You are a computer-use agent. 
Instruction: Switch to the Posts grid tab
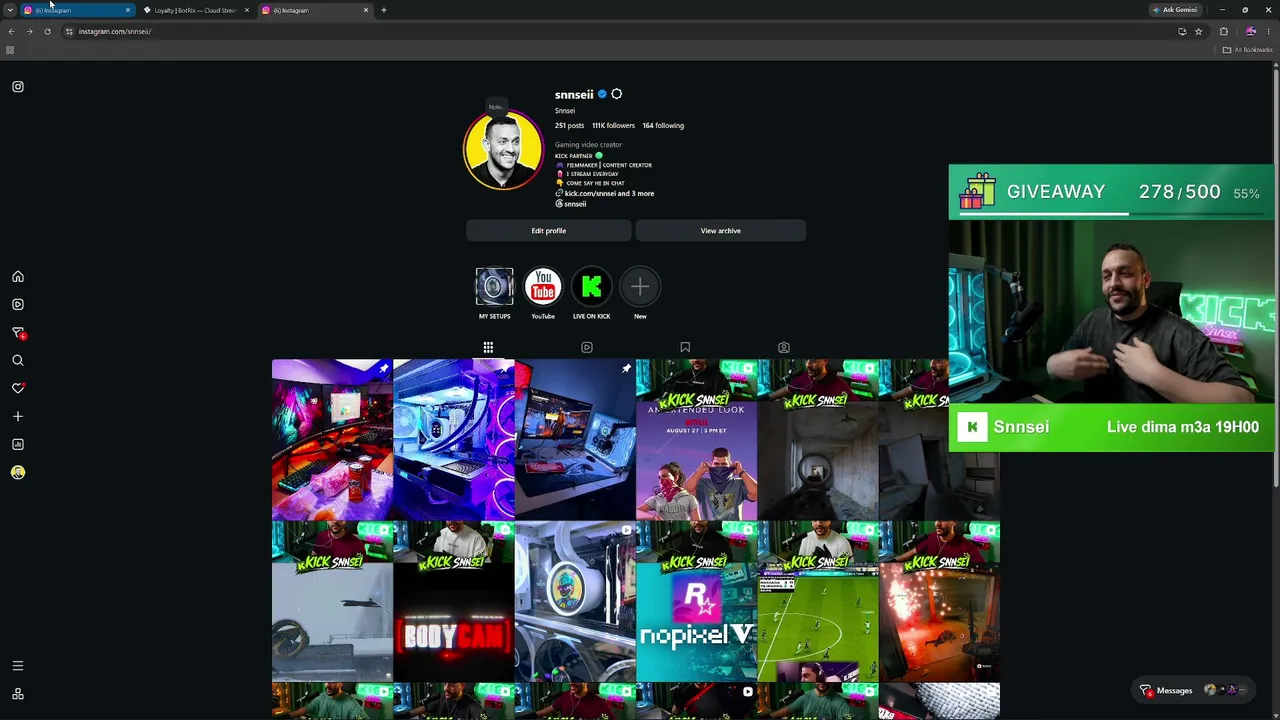click(488, 347)
